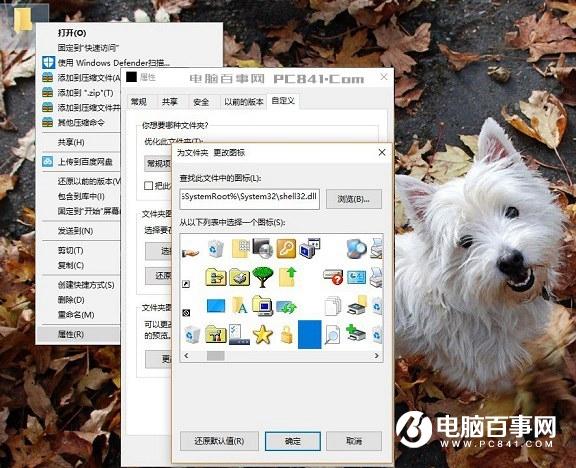576x468 pixels.
Task: Close the Properties window behind the dialog
Action: click(x=384, y=77)
